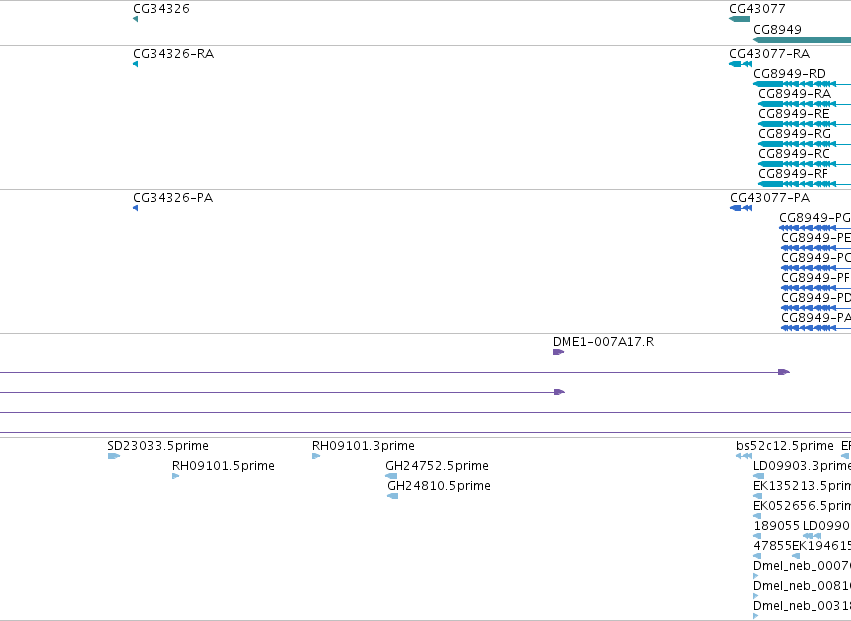Select the CG8949-PA protein label
Screen dimensions: 851x621
coord(816,318)
